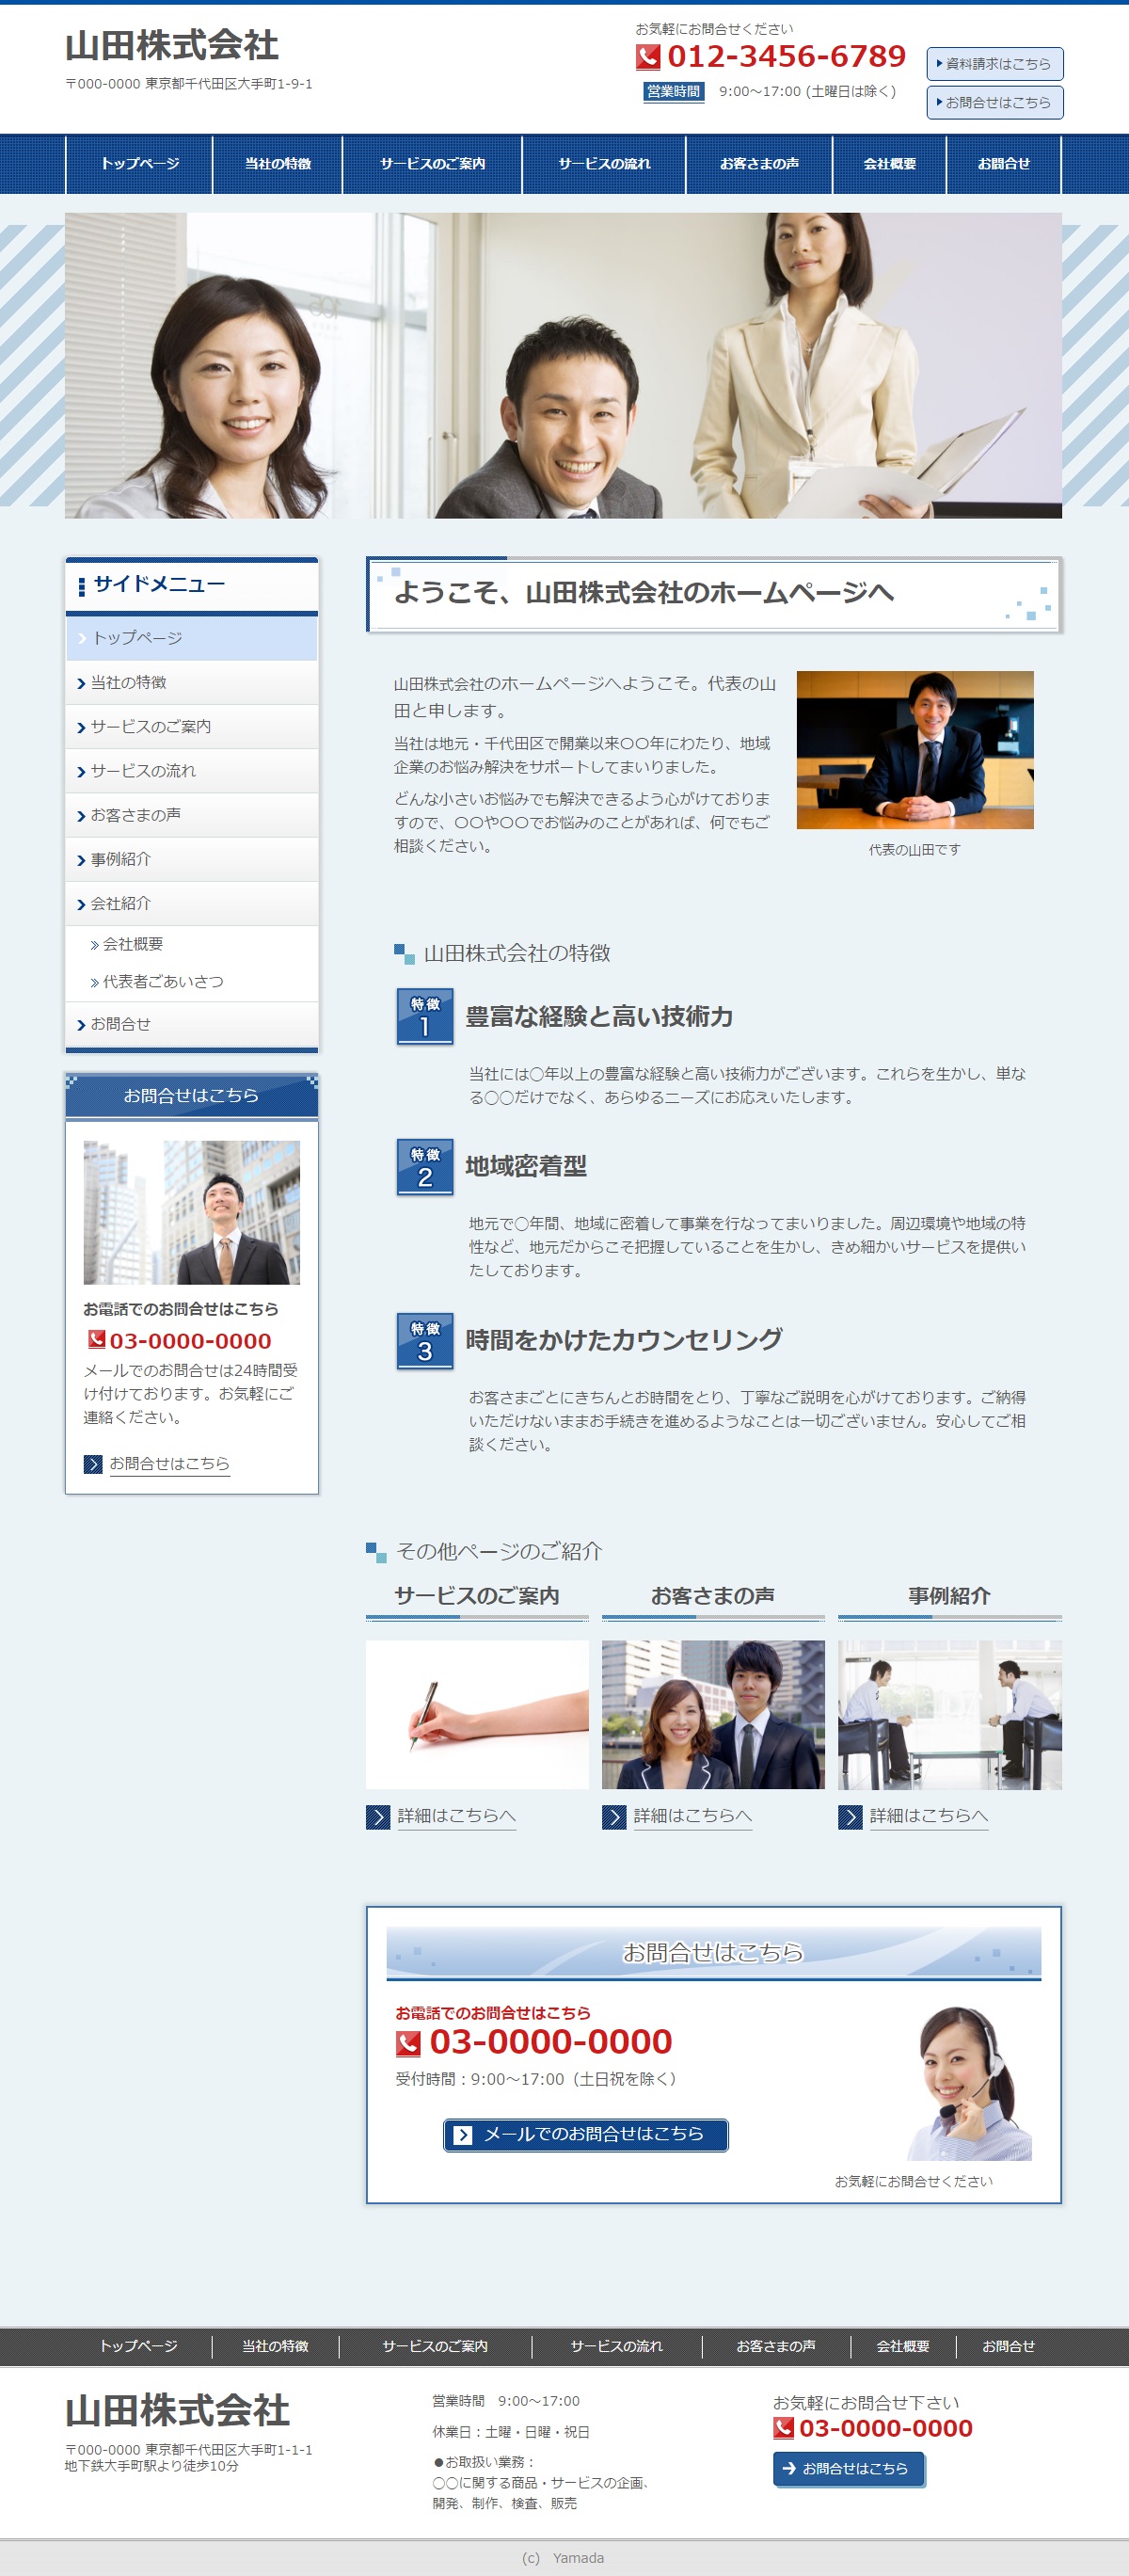Click the 特徴 3 badge icon
The width and height of the screenshot is (1129, 2576).
click(x=425, y=1340)
